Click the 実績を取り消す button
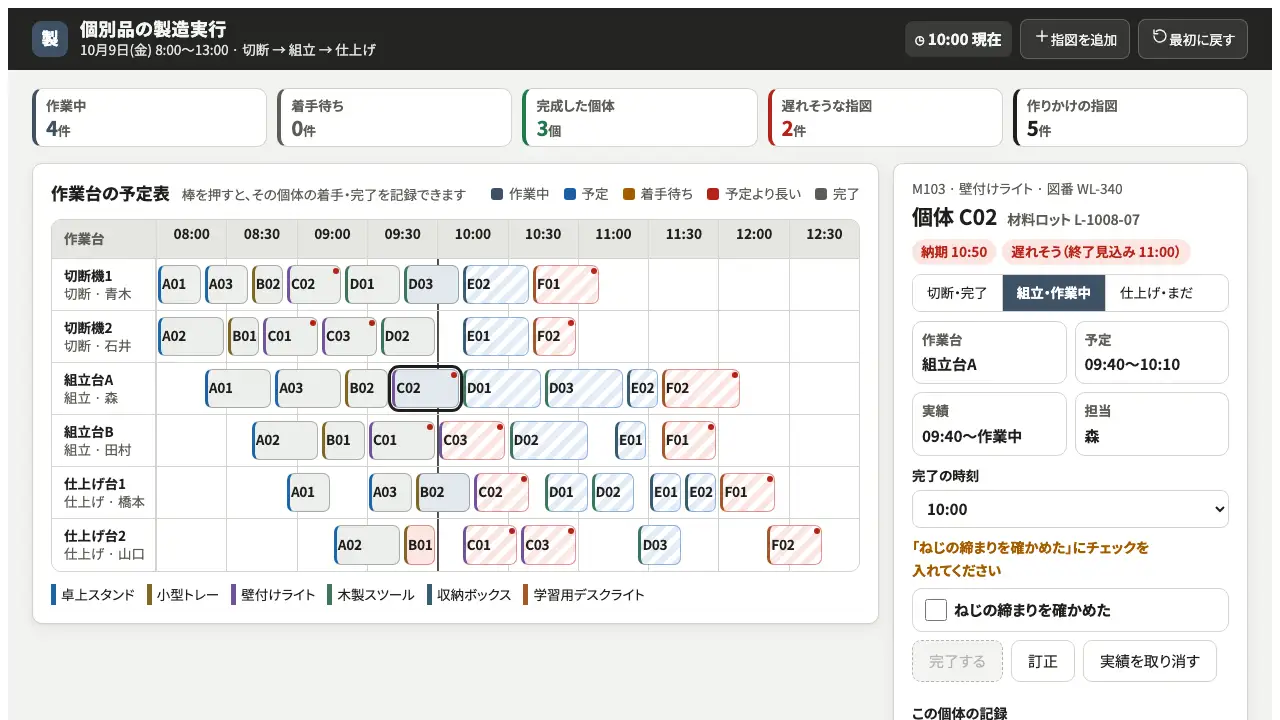Viewport: 1280px width, 720px height. [x=1150, y=661]
